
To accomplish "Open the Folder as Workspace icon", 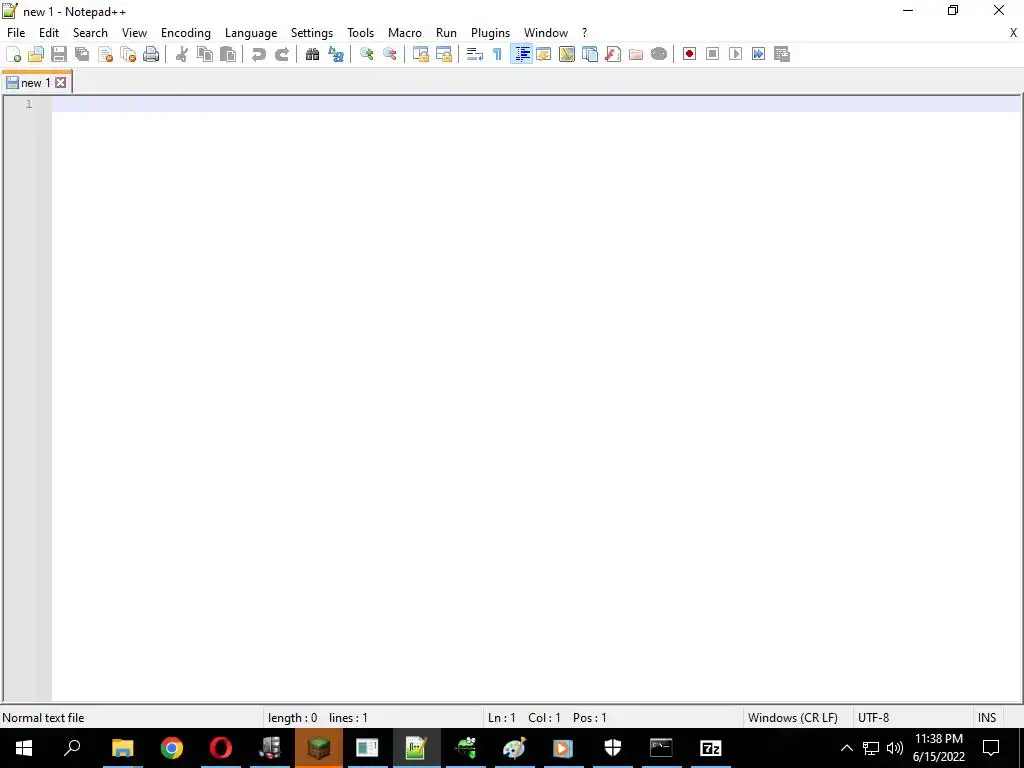I will point(635,54).
